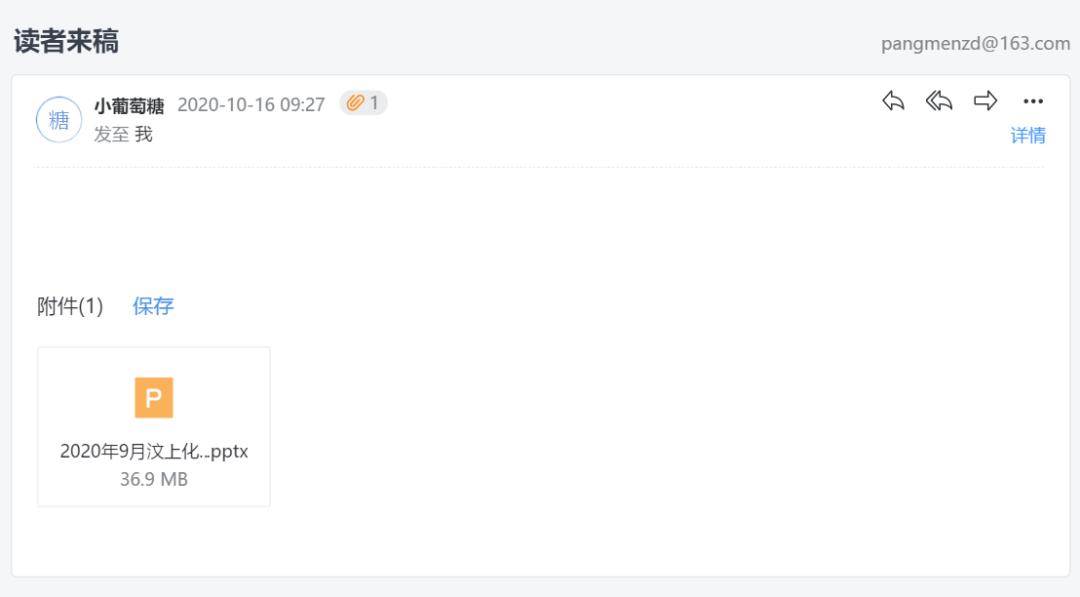Screen dimensions: 1080x597
Task: Save attachments with the 保存 link
Action: click(x=153, y=306)
